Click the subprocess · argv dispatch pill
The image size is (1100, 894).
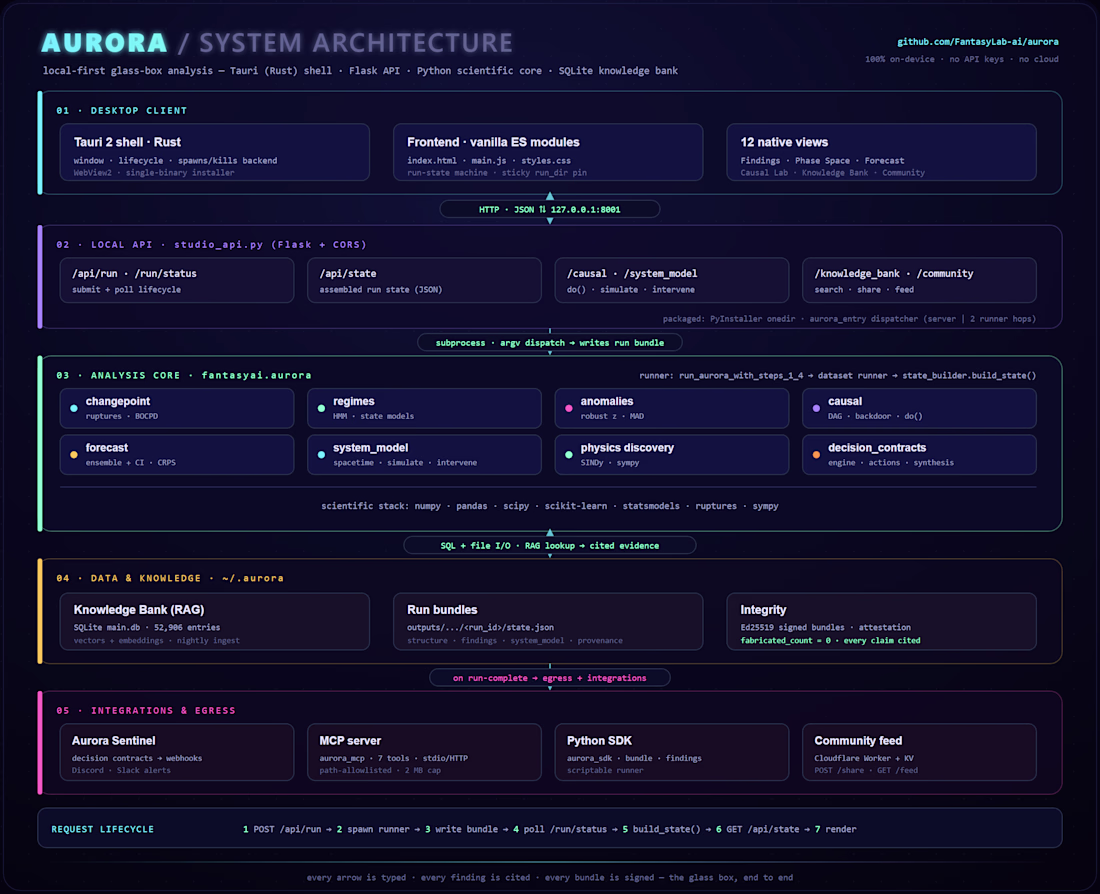[549, 342]
